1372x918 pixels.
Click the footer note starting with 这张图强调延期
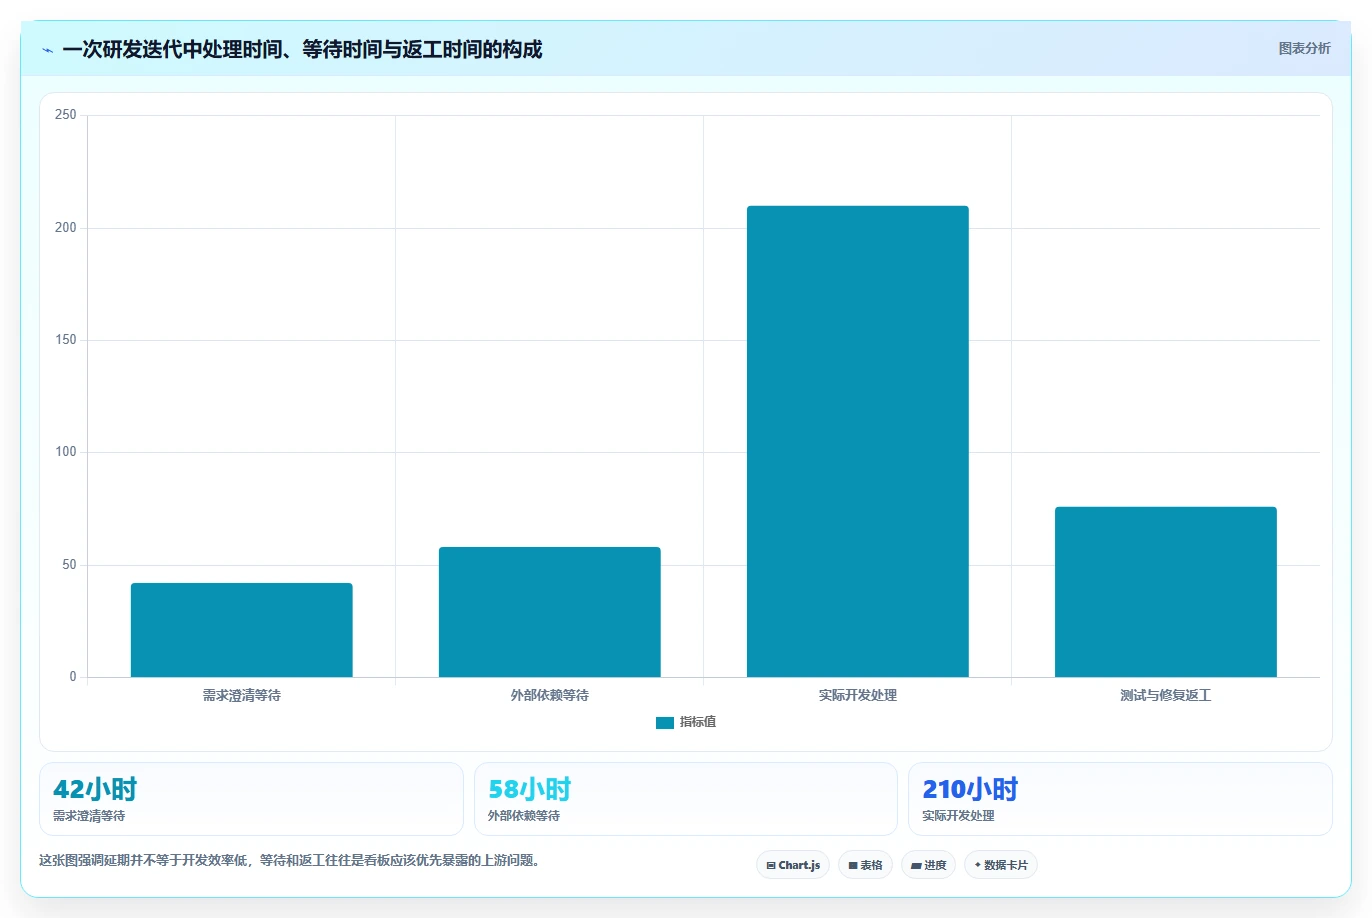(290, 860)
